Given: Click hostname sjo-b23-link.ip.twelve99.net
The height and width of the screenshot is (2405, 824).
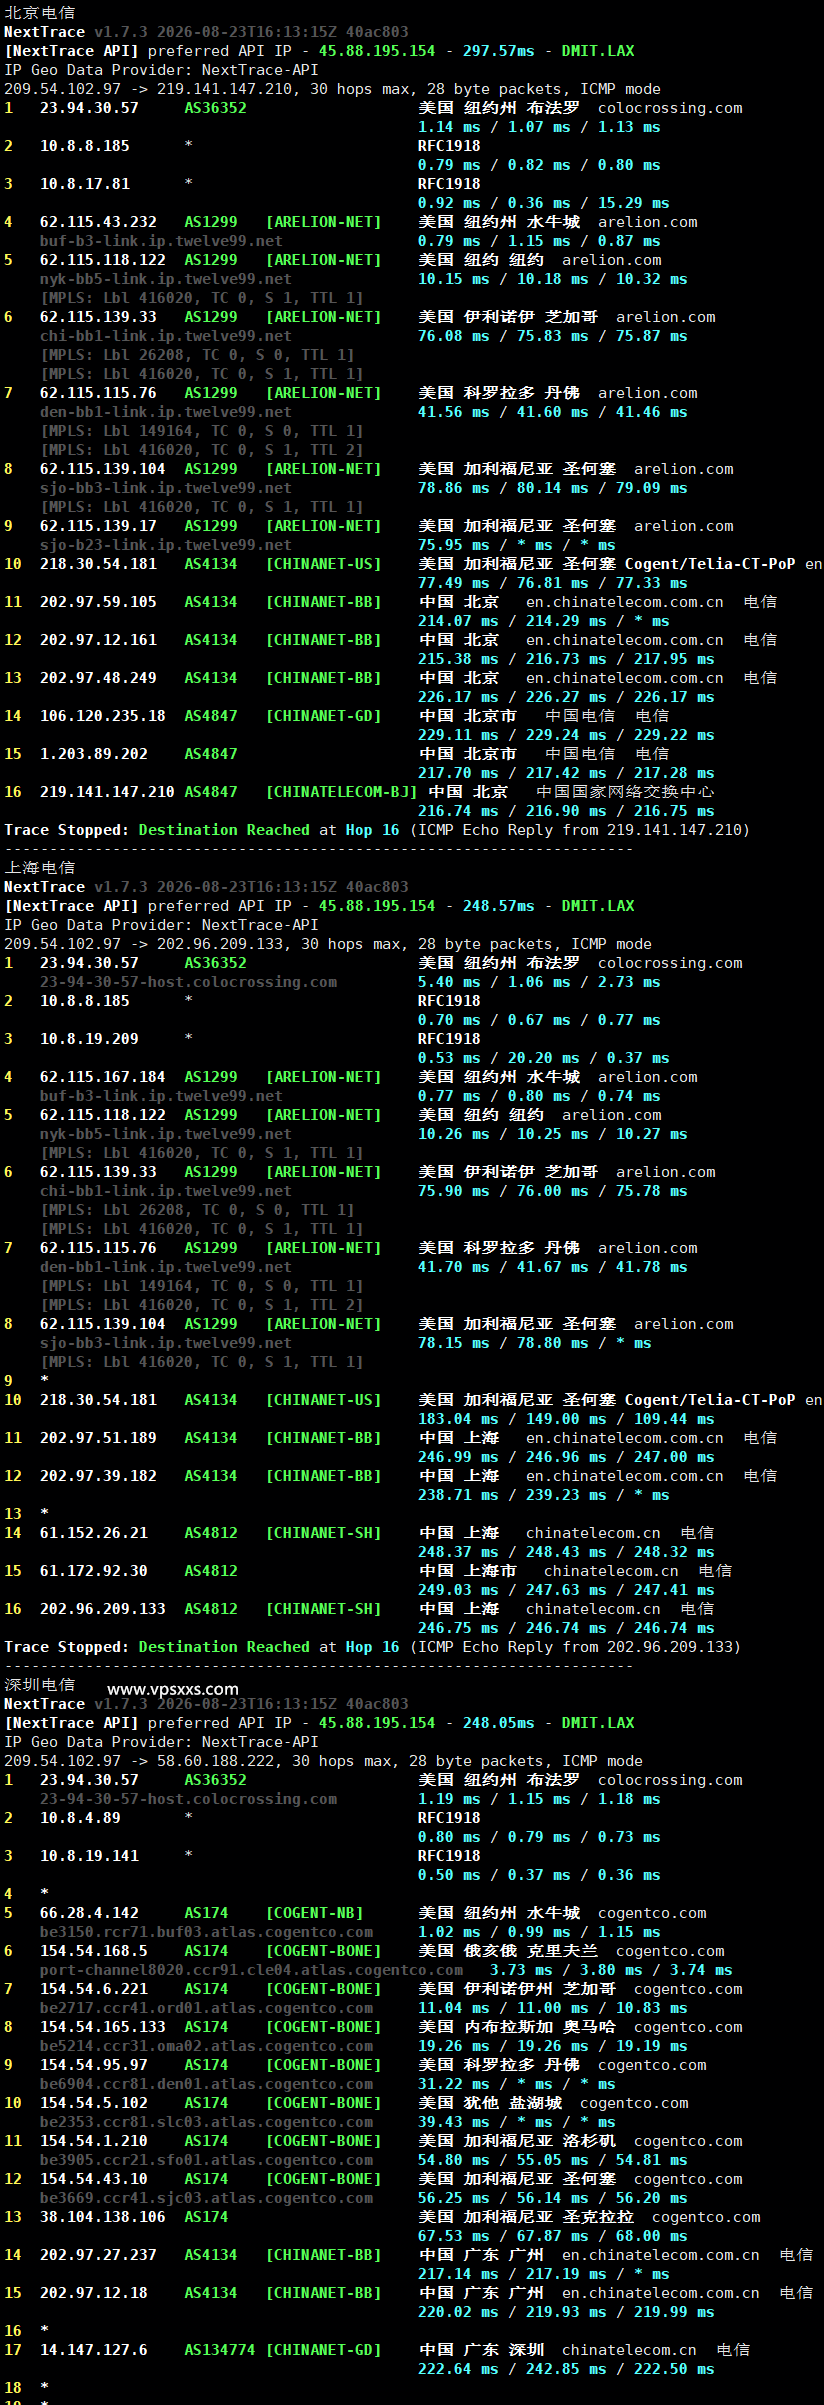Looking at the screenshot, I should [x=166, y=545].
